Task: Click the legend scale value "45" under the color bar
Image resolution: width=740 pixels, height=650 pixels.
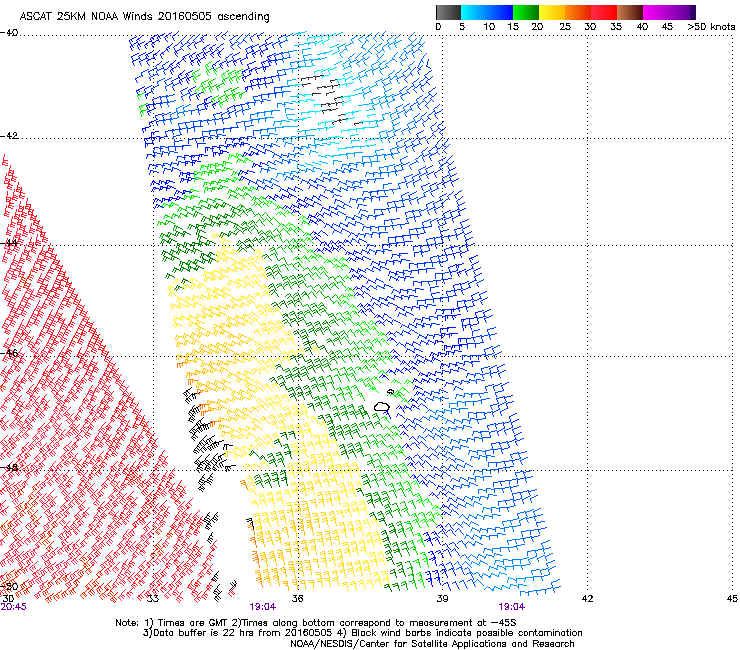Action: pyautogui.click(x=667, y=27)
